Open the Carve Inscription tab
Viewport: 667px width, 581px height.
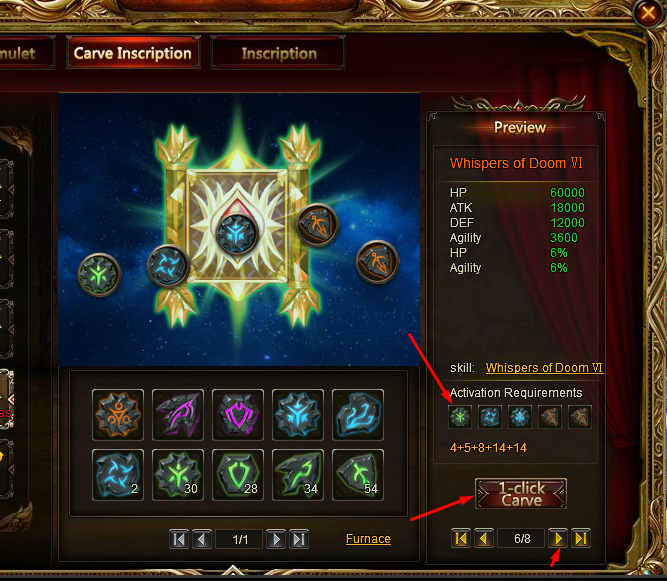[x=133, y=53]
